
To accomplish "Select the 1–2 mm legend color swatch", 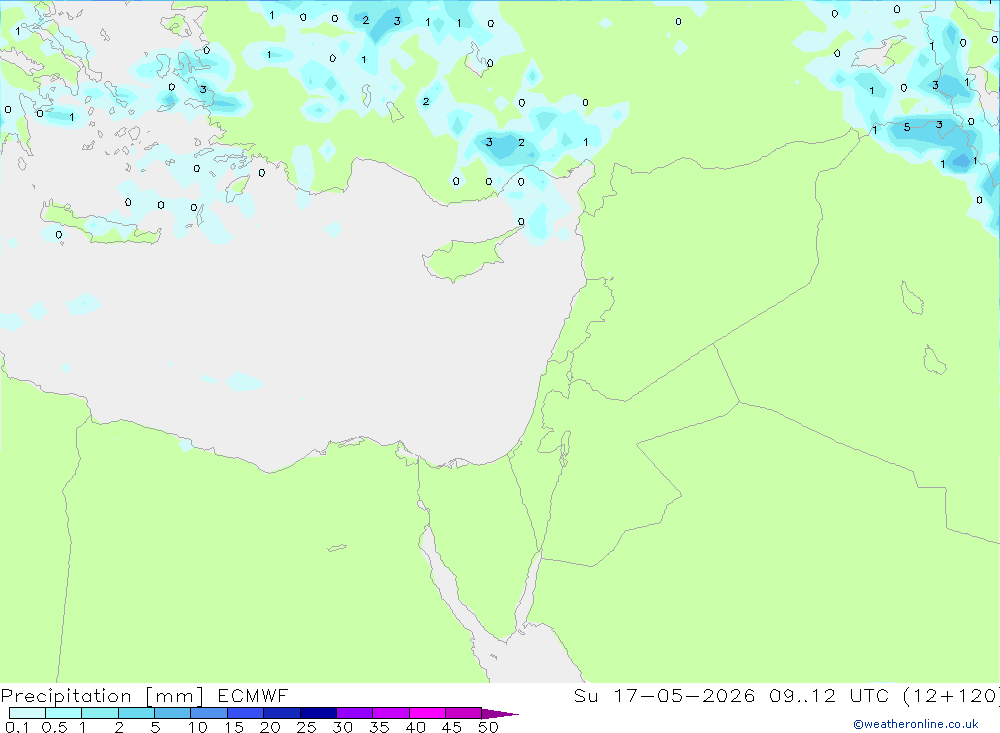I will point(99,713).
